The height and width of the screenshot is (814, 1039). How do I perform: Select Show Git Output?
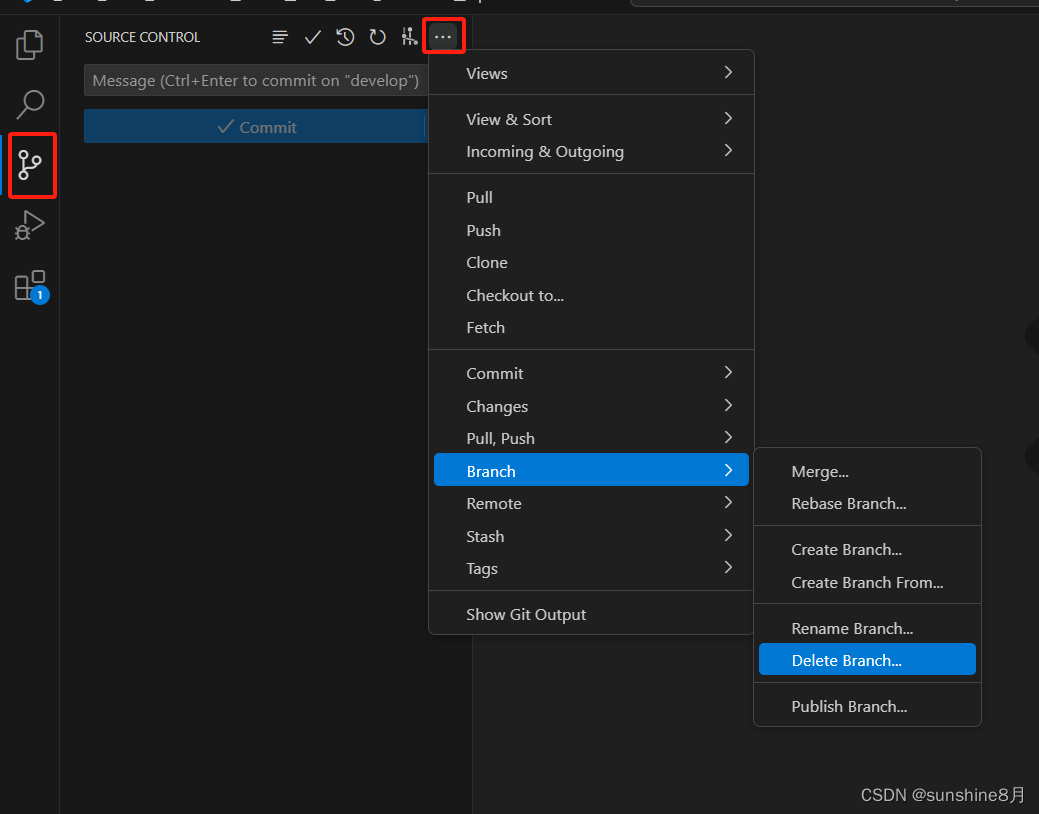tap(591, 614)
